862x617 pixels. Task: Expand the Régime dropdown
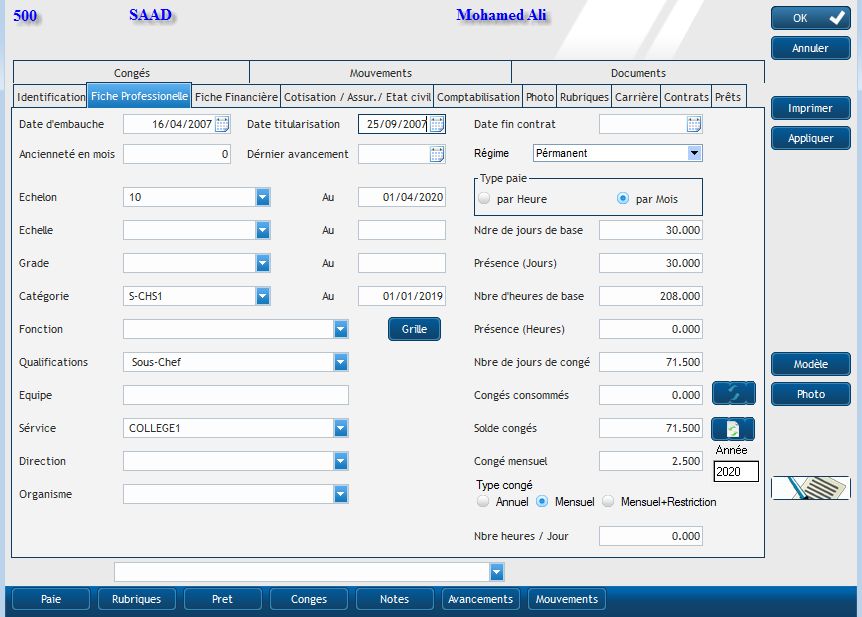(695, 153)
